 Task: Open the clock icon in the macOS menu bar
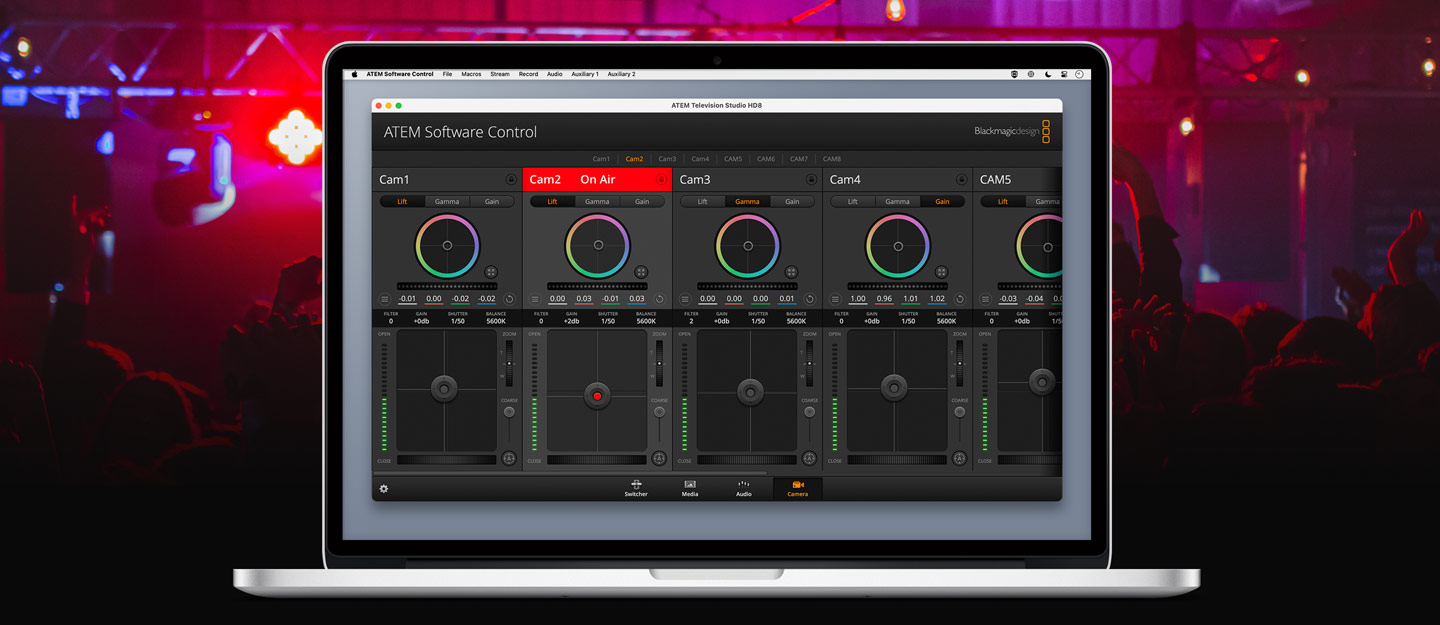(1080, 74)
